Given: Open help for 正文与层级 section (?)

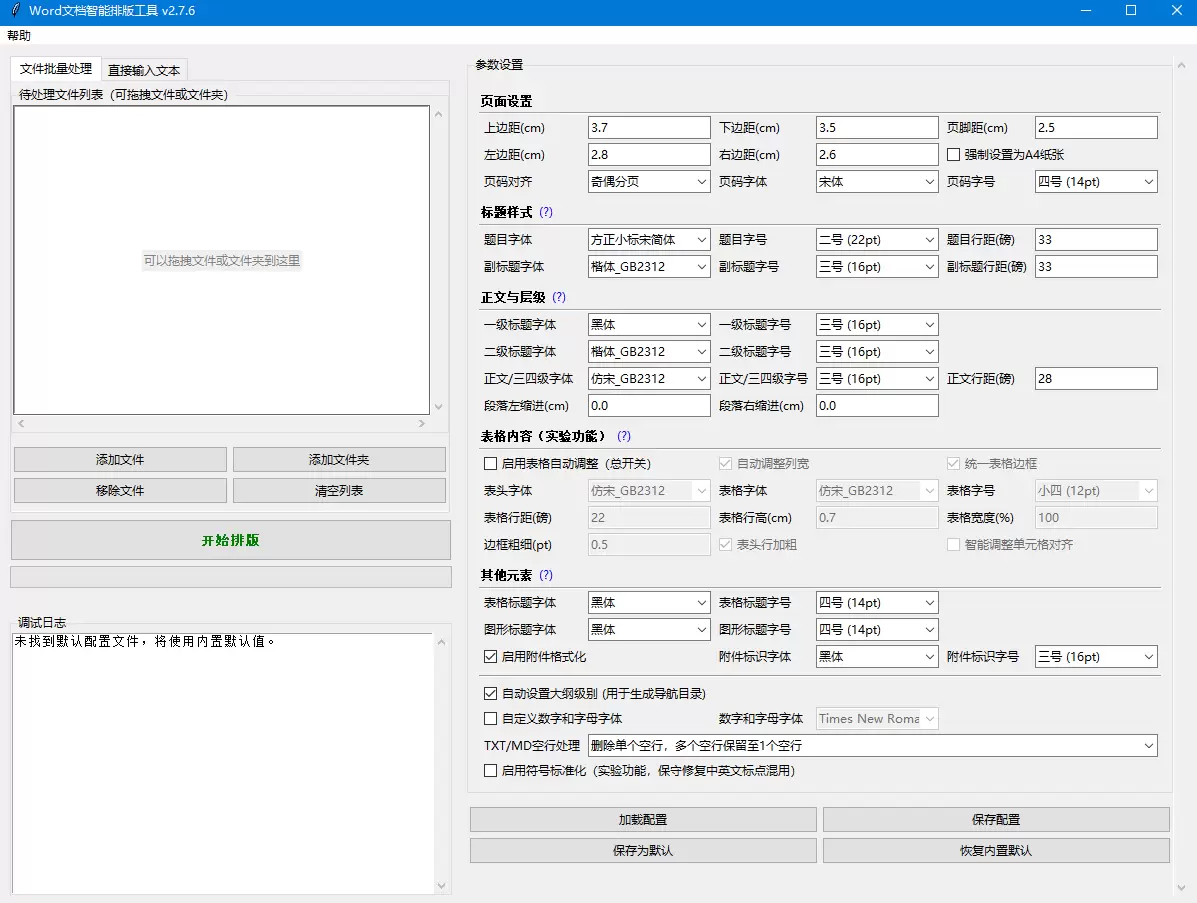Looking at the screenshot, I should (x=559, y=297).
